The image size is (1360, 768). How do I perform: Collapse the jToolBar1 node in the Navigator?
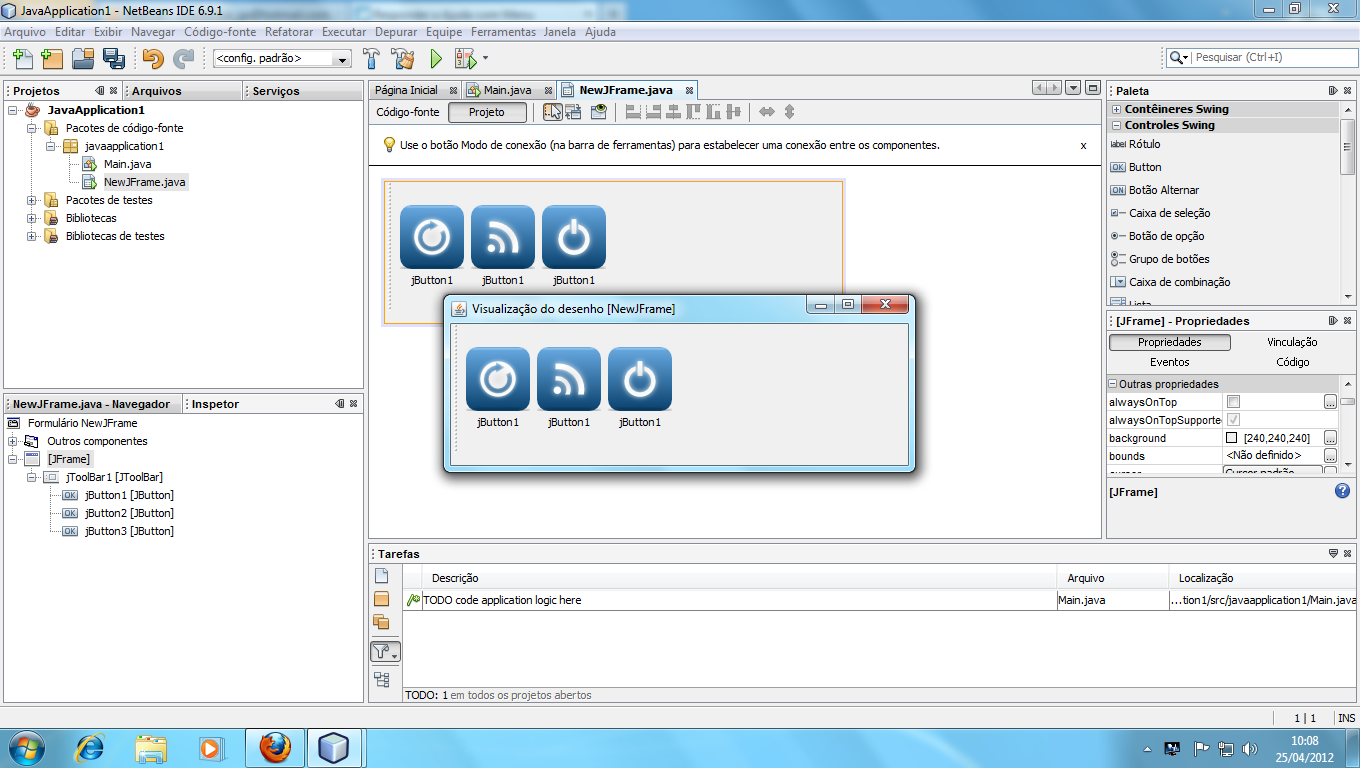pos(32,477)
